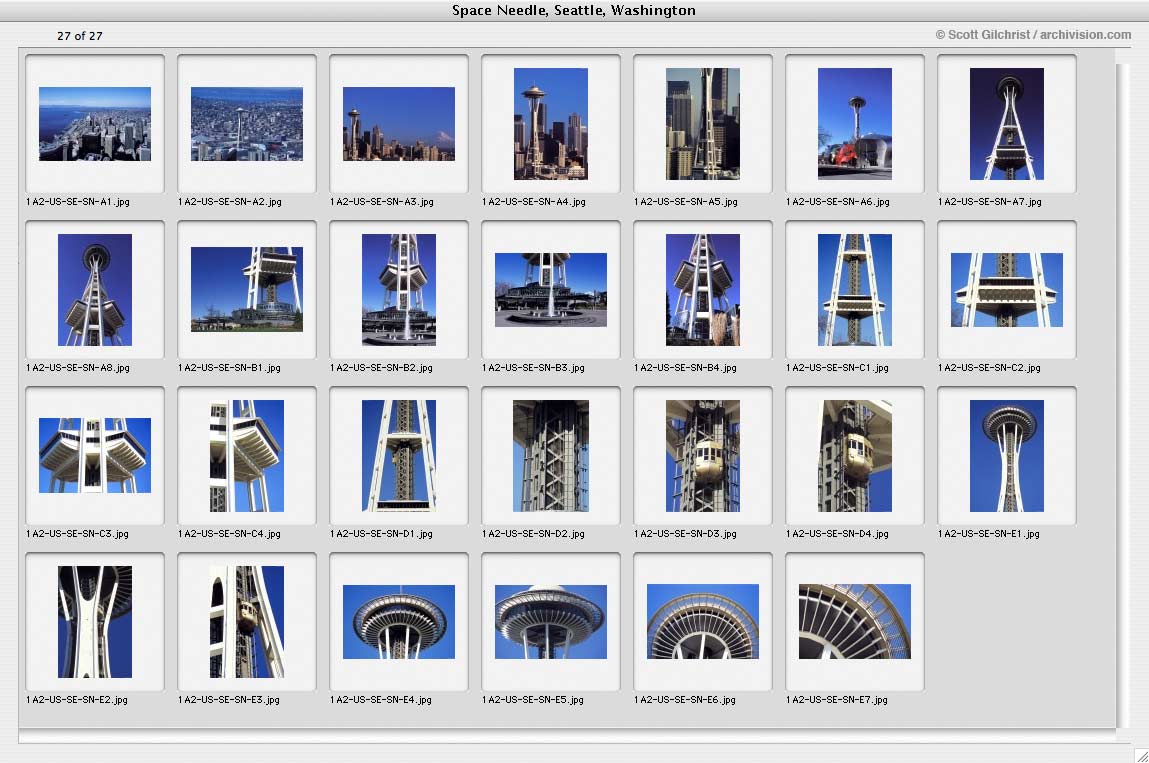This screenshot has width=1149, height=763.
Task: Click the filename text "1A2-US-SE-SN-B2.jpg"
Action: tap(381, 368)
